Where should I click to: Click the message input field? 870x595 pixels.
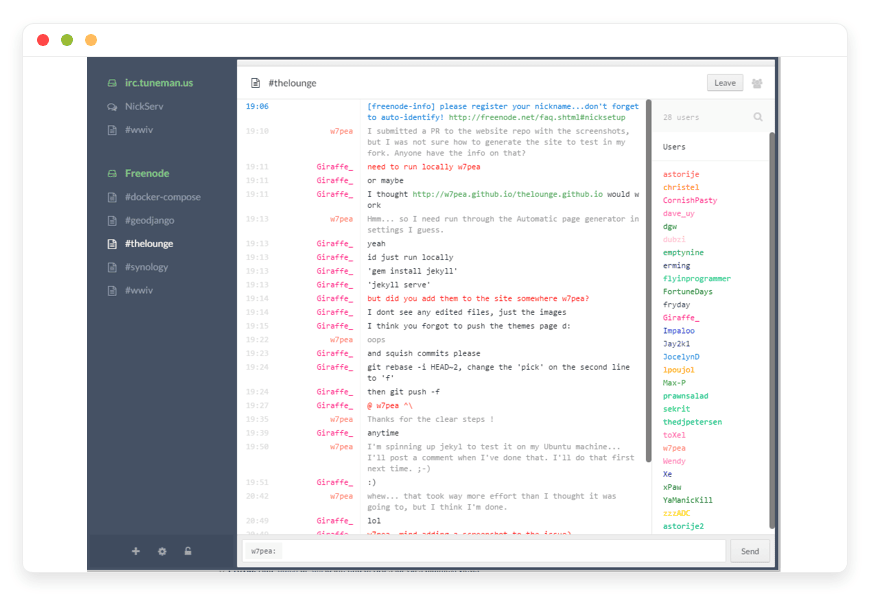click(x=502, y=551)
